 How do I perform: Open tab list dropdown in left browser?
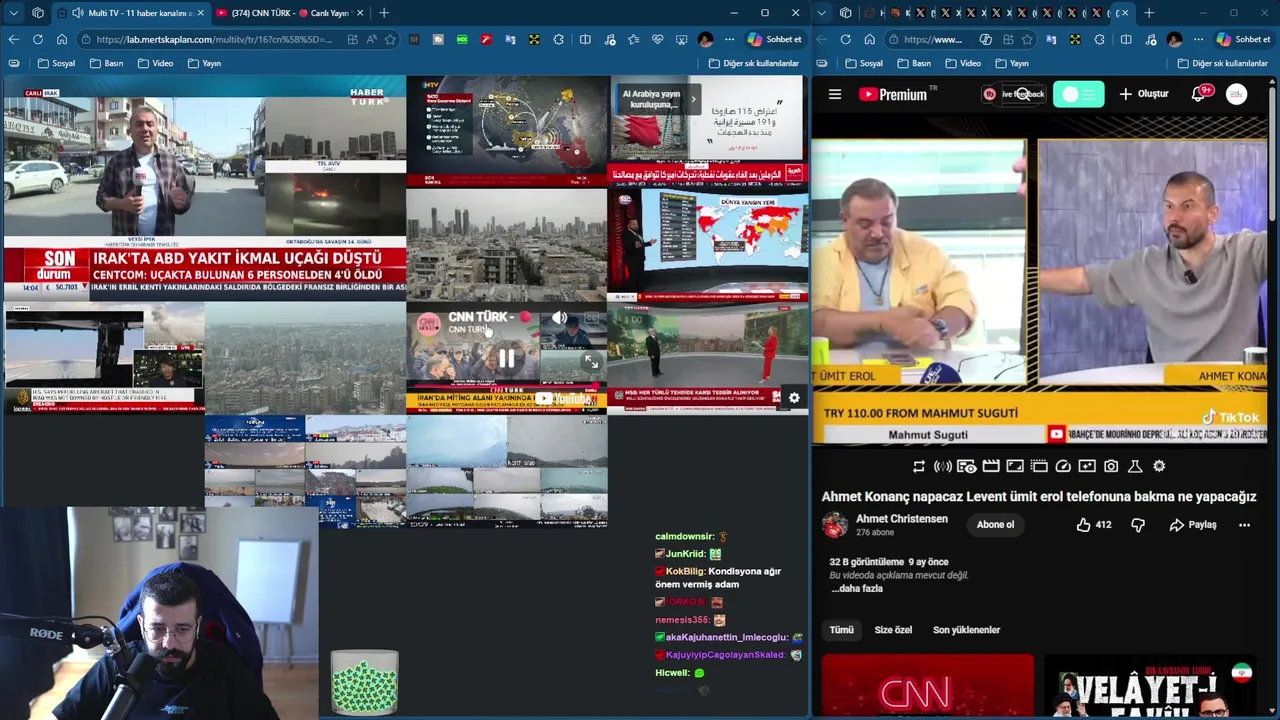coord(13,13)
